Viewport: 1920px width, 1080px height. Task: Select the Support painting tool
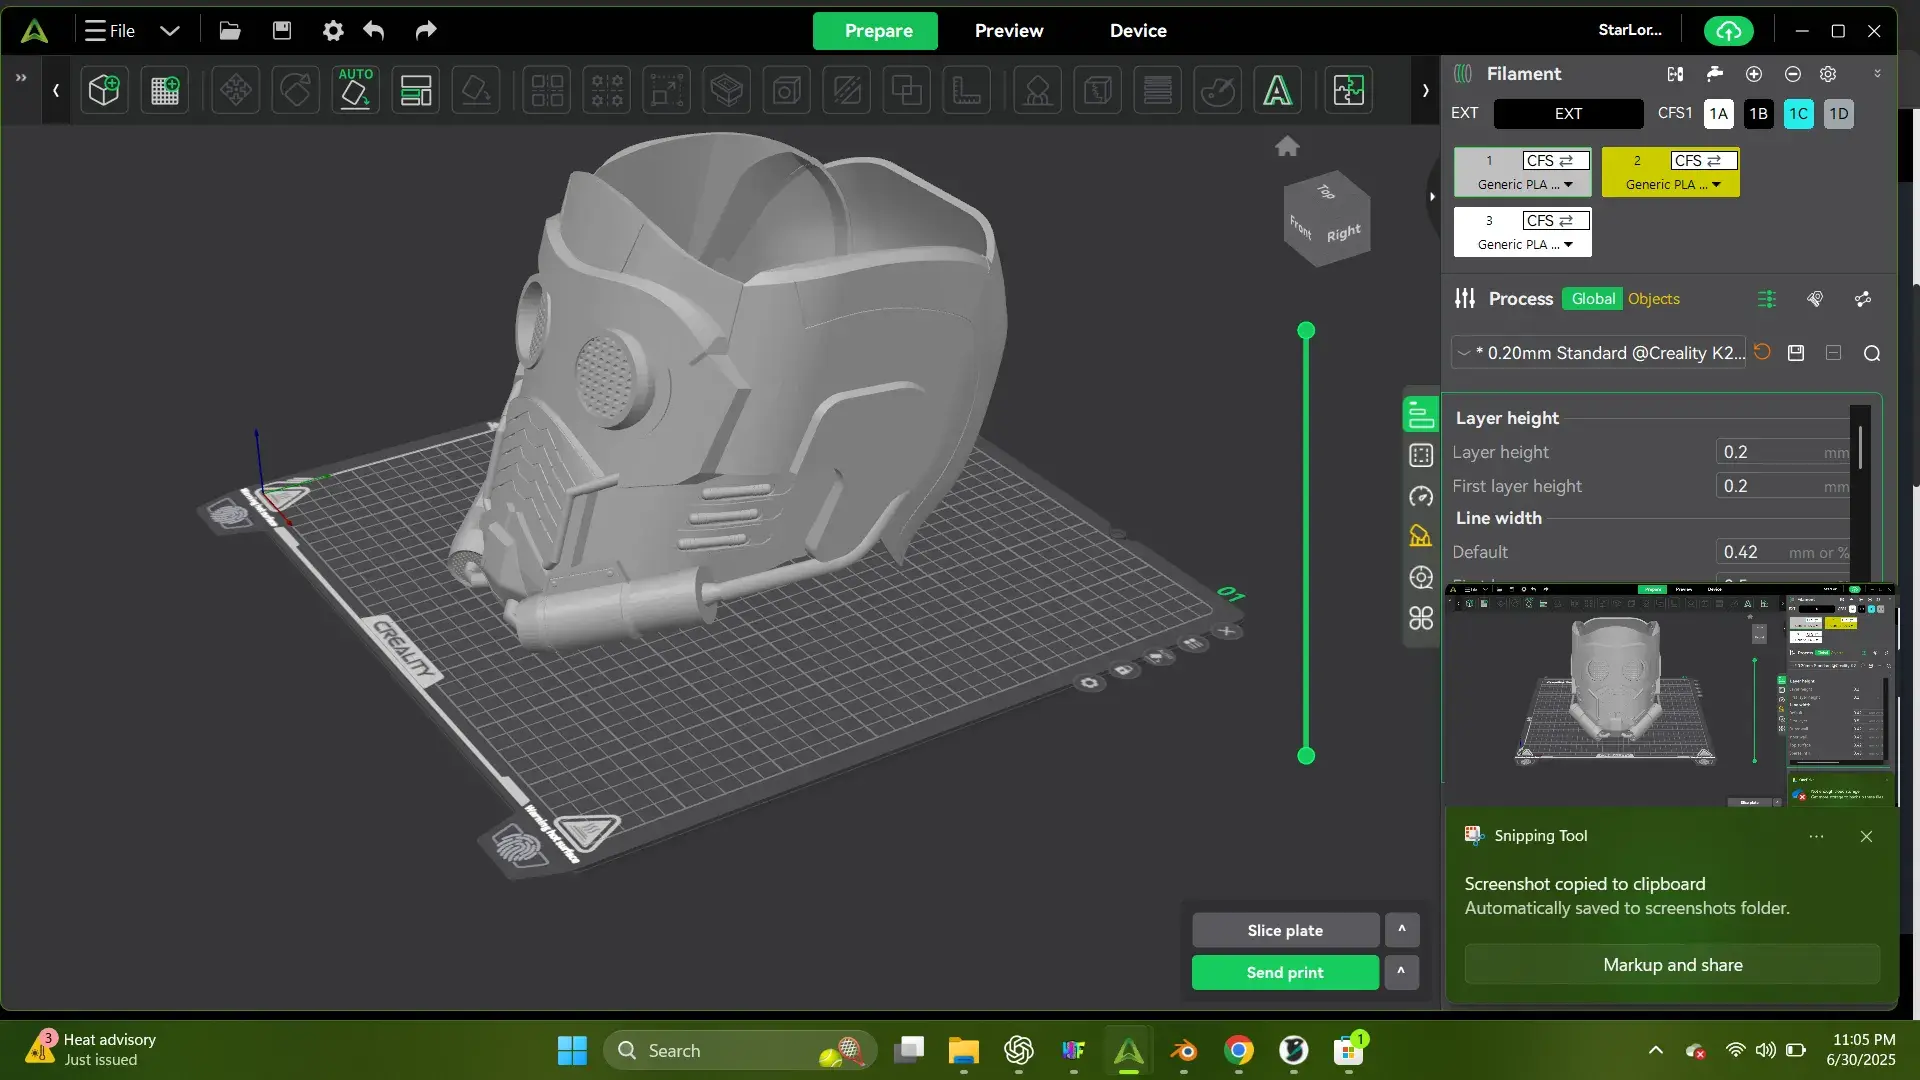pyautogui.click(x=1038, y=90)
